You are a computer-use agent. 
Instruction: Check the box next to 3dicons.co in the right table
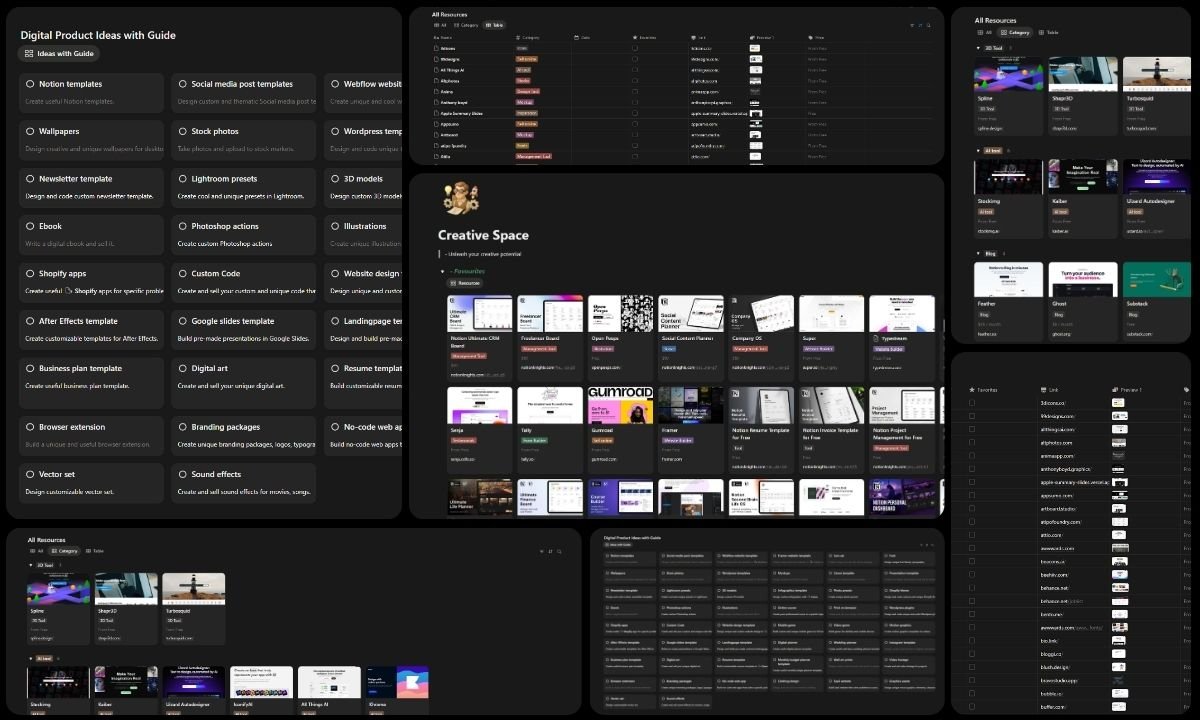(x=972, y=403)
